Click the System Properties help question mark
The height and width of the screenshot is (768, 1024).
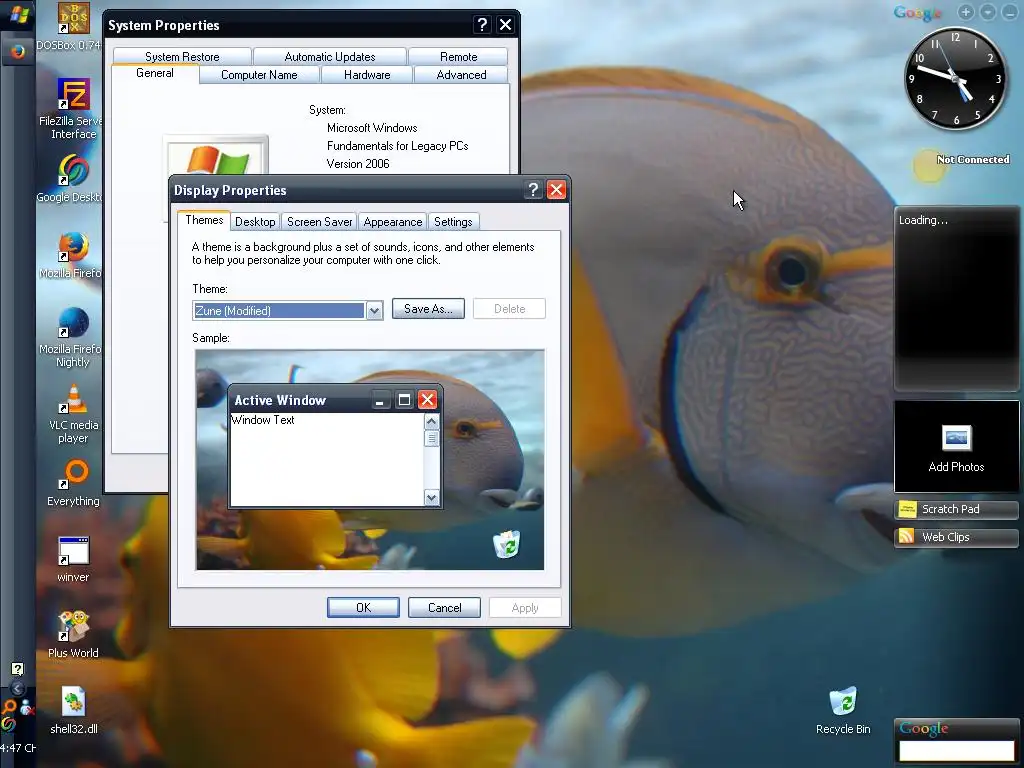(x=482, y=25)
